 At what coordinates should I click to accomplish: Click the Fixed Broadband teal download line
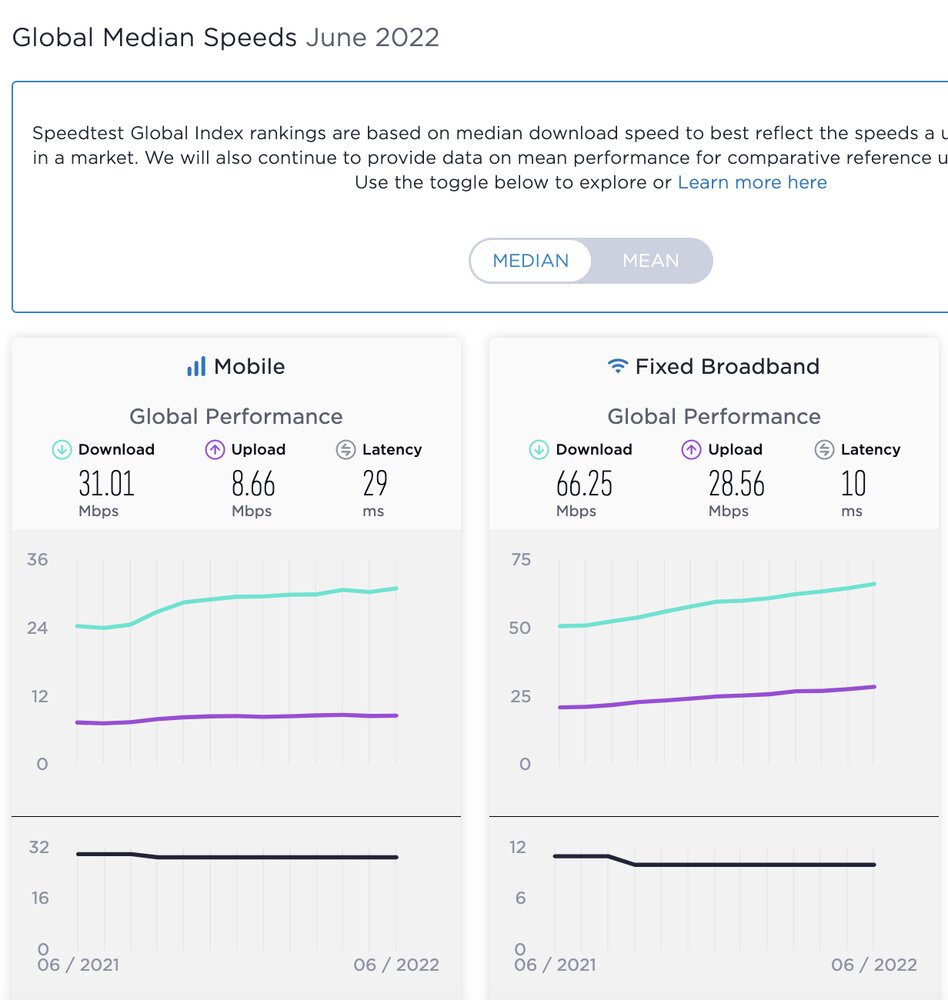[x=716, y=601]
